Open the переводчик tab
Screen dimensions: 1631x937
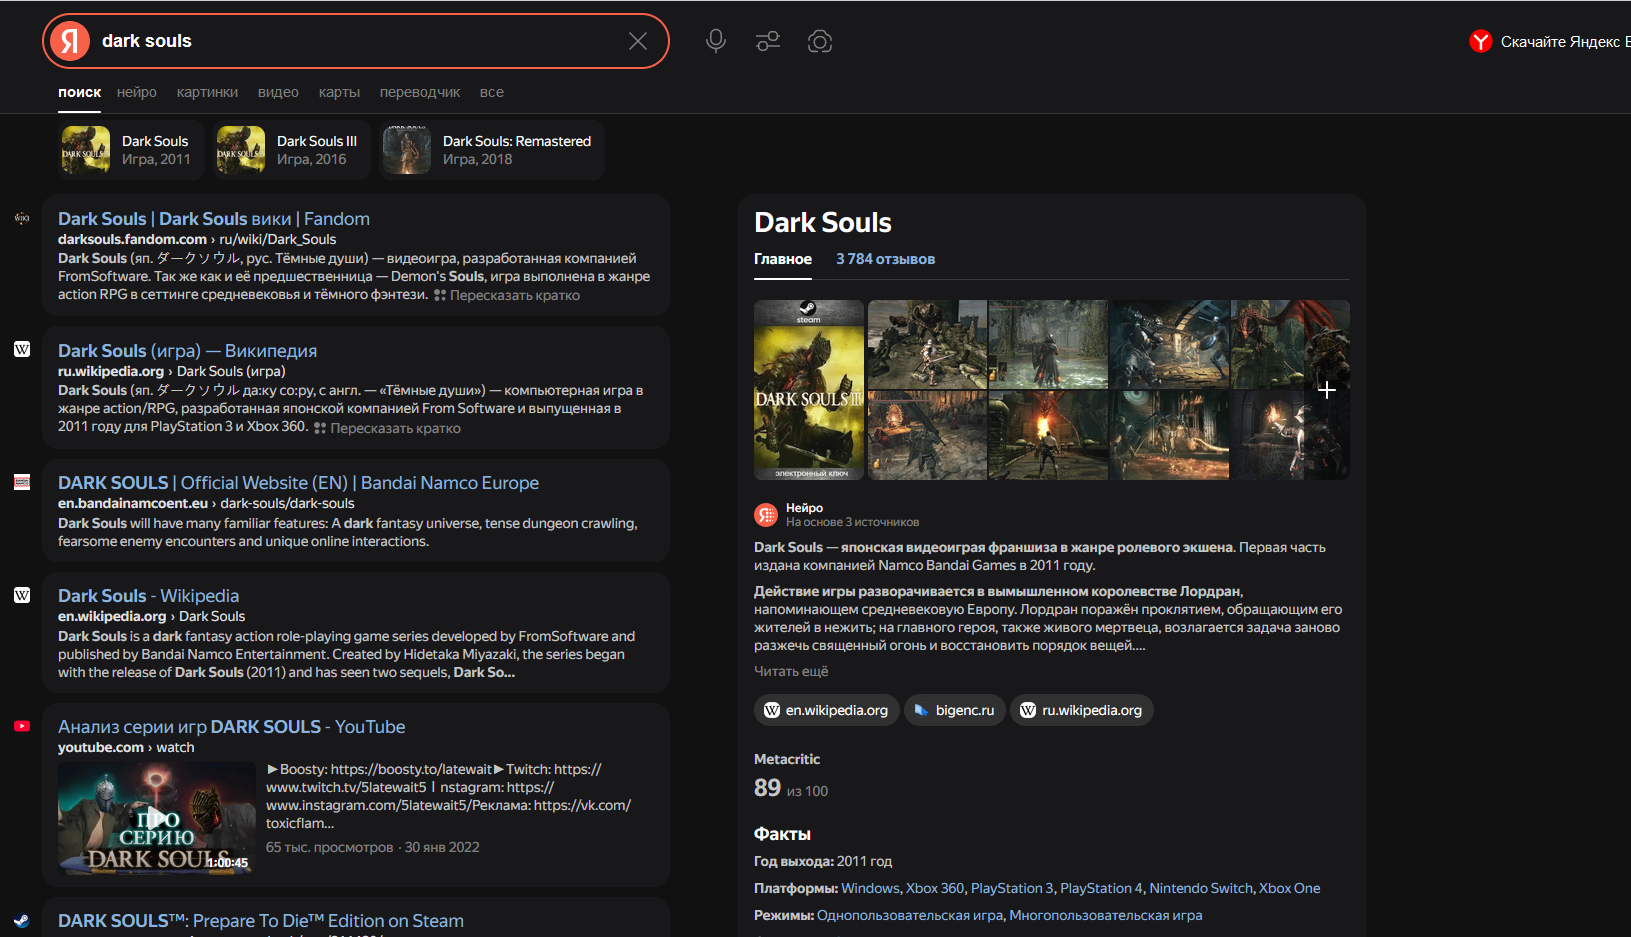click(420, 92)
